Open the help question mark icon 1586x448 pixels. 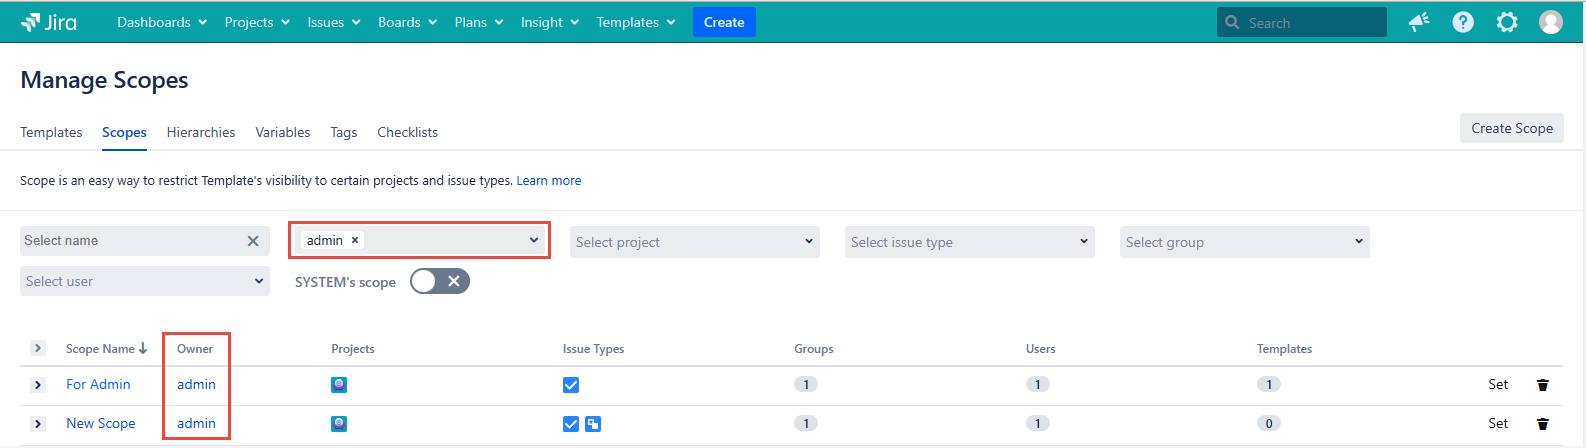[1463, 22]
